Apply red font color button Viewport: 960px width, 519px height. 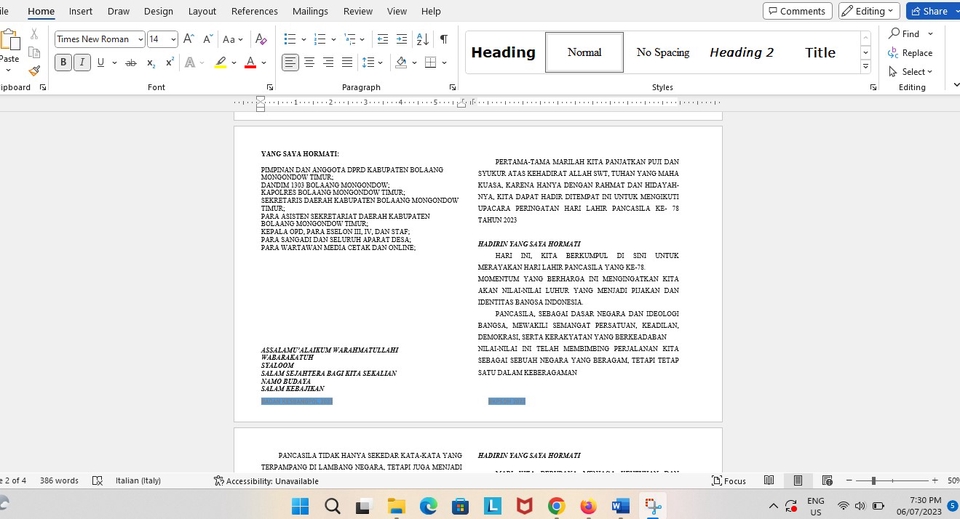[250, 62]
